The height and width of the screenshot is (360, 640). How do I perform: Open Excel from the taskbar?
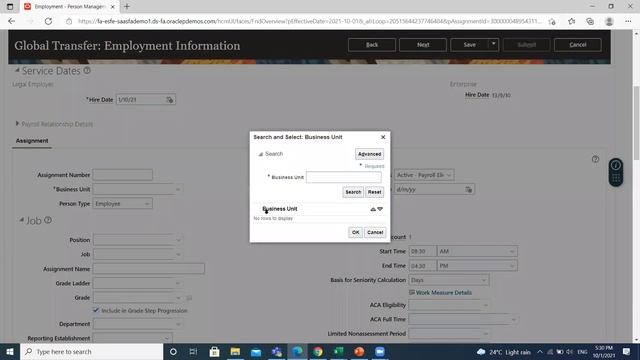click(x=338, y=351)
